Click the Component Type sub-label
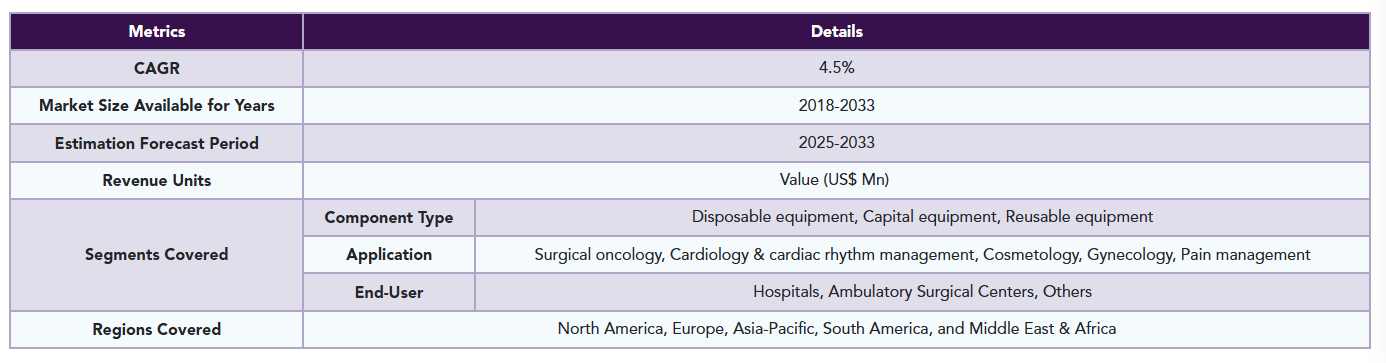 pos(389,217)
